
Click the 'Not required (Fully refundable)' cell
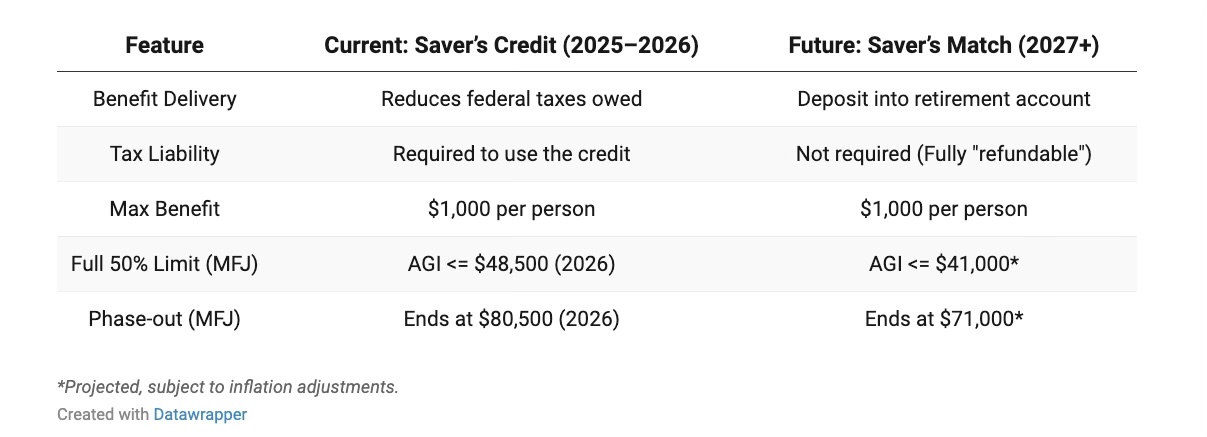(x=943, y=154)
